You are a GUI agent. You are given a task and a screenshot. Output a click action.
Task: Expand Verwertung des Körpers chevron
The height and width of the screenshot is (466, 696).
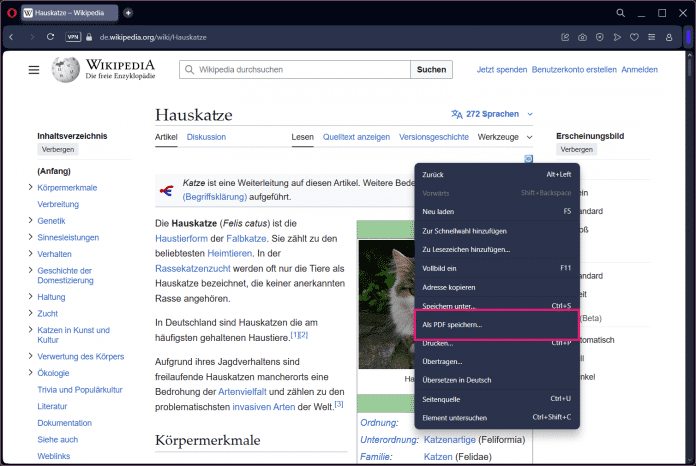click(x=31, y=356)
